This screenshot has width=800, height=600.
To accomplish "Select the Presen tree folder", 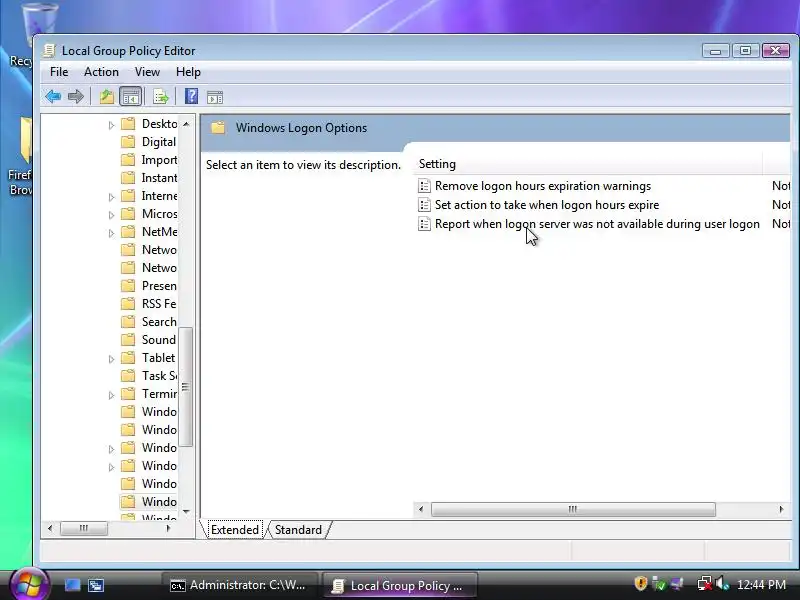I will (x=159, y=286).
